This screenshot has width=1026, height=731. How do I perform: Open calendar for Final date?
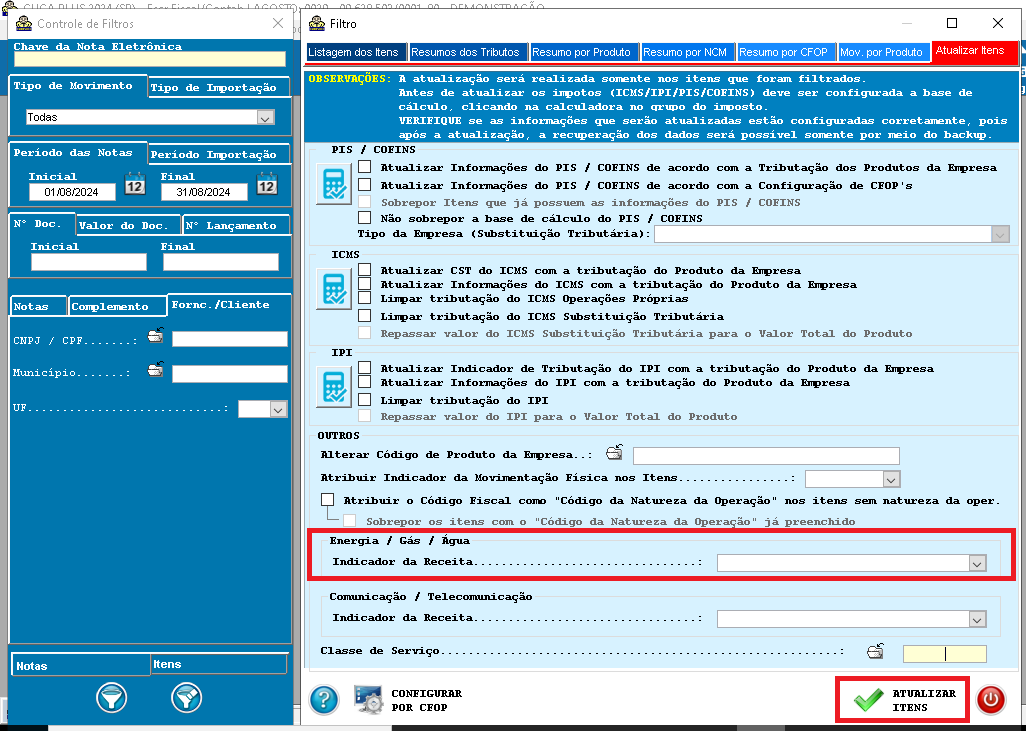coord(267,184)
